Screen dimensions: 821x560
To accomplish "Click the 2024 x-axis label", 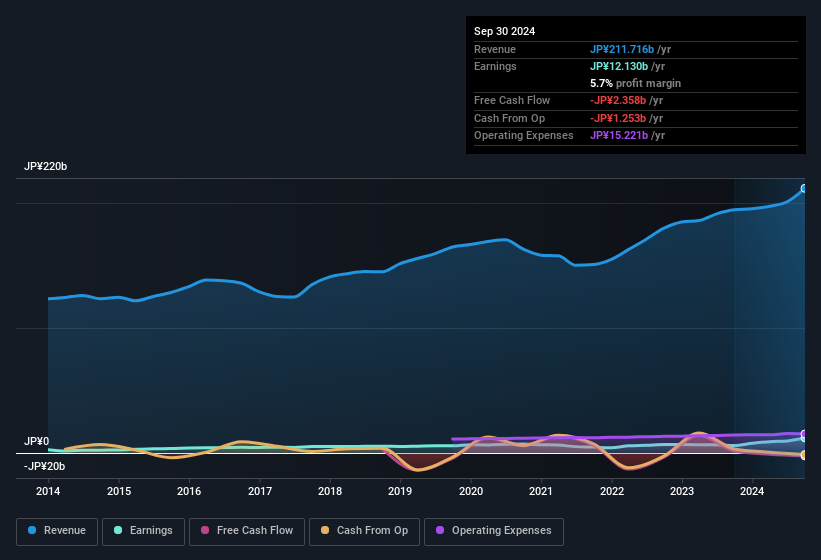I will coord(752,491).
